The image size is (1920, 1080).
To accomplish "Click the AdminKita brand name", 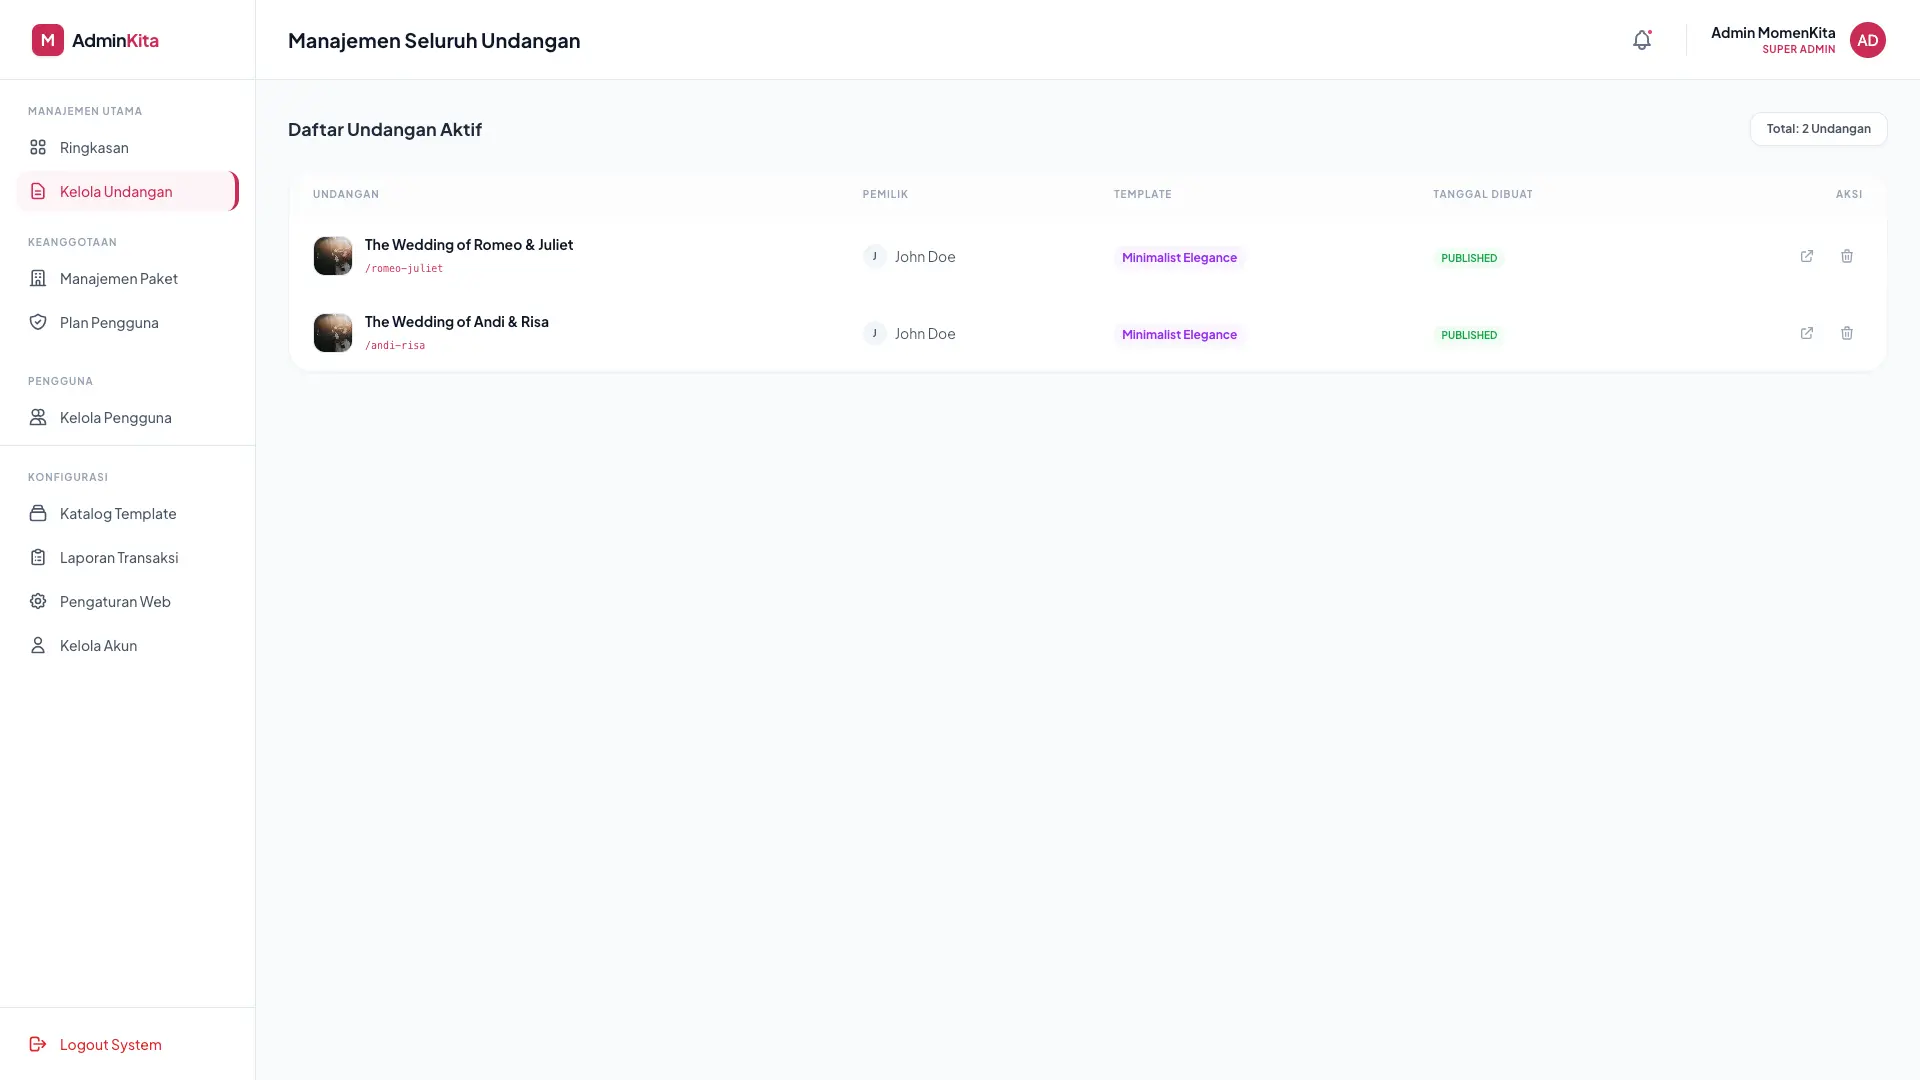I will pyautogui.click(x=115, y=40).
